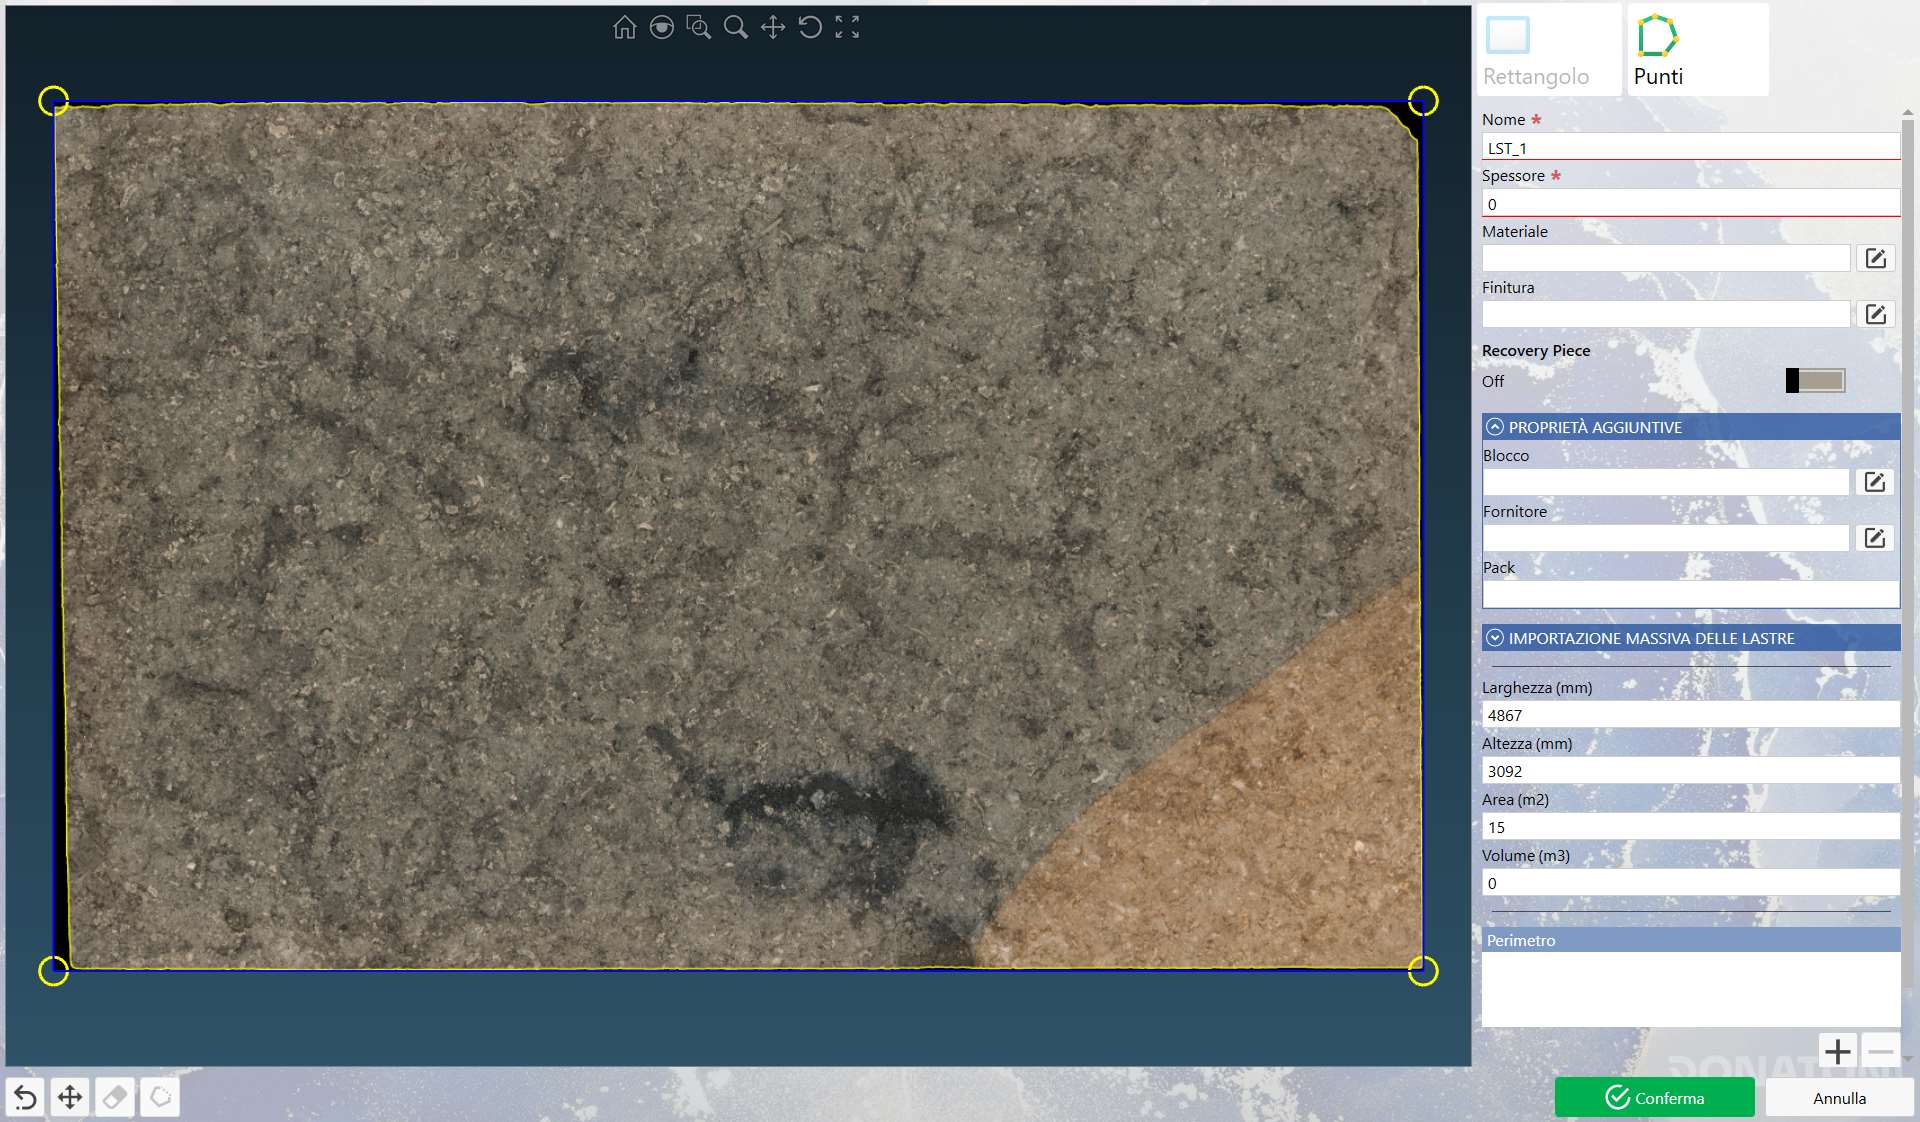Click the Finitura text field
The image size is (1920, 1122).
click(x=1666, y=315)
